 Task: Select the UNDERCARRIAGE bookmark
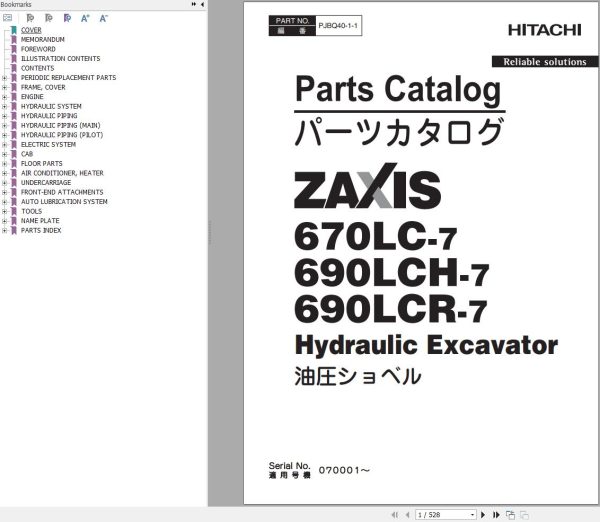pyautogui.click(x=46, y=183)
